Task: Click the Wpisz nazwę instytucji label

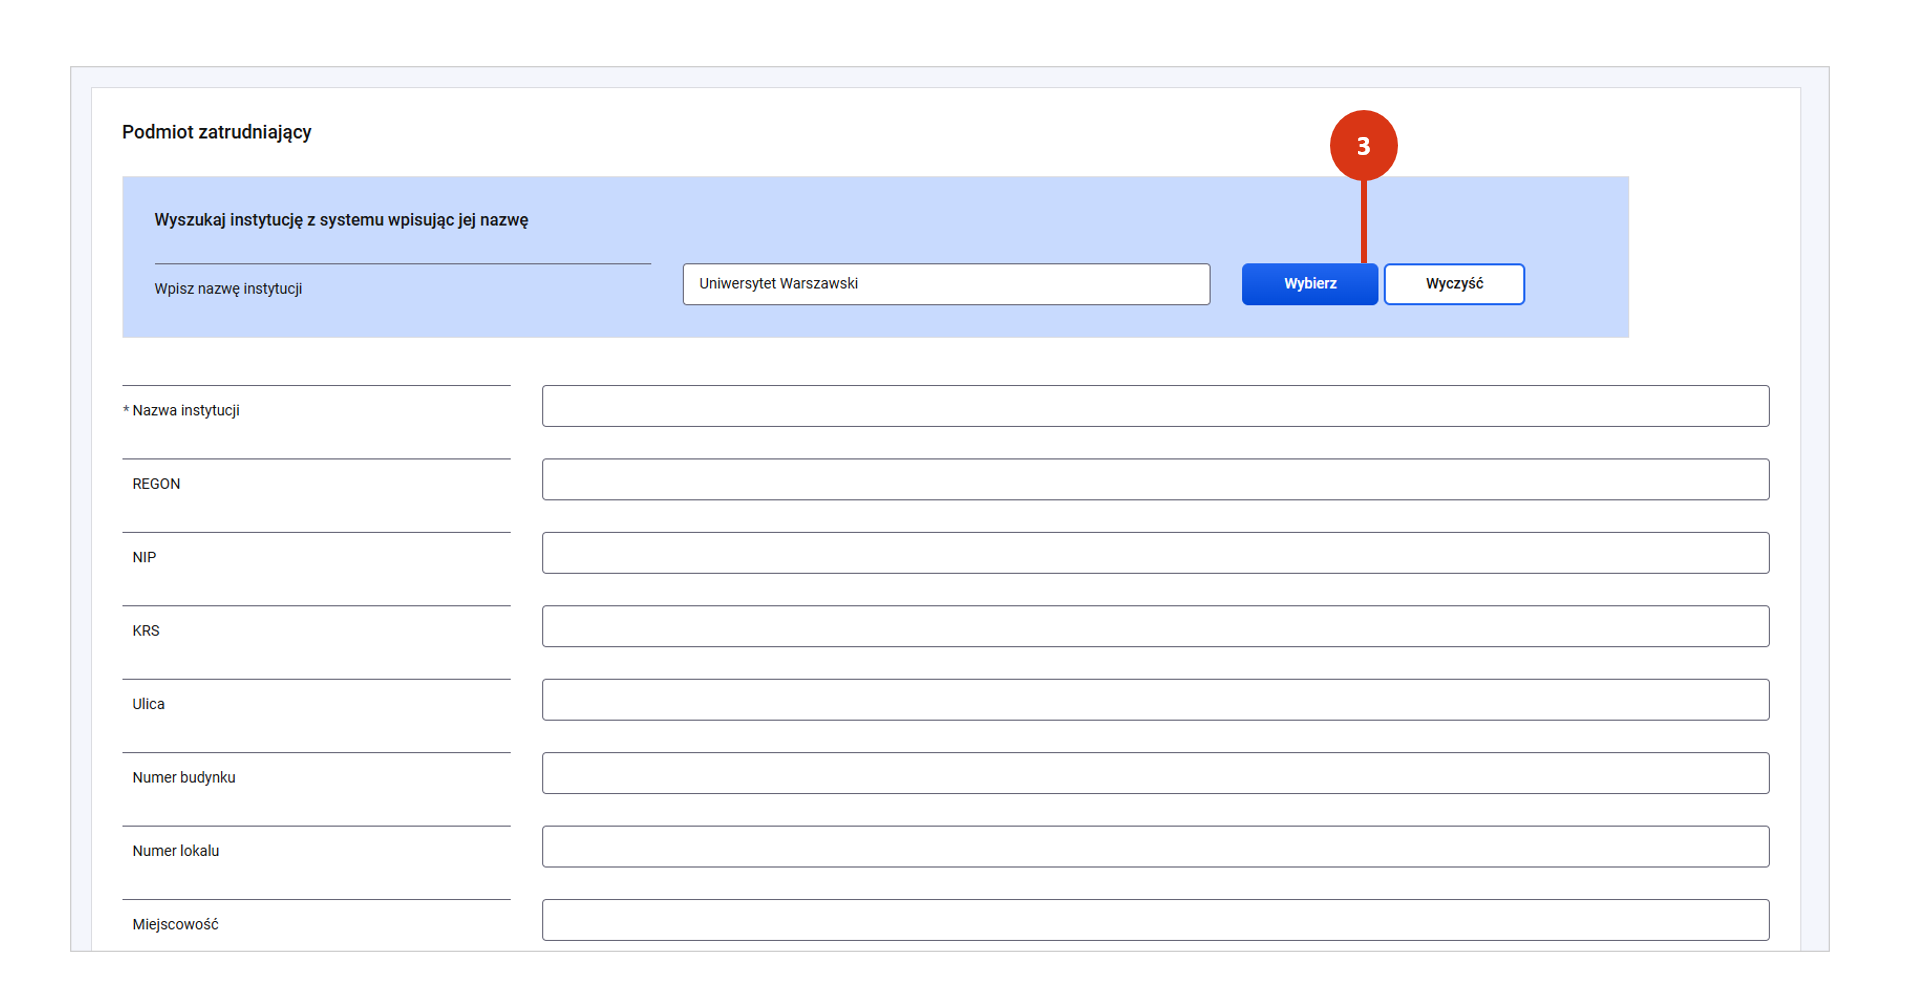Action: (228, 289)
